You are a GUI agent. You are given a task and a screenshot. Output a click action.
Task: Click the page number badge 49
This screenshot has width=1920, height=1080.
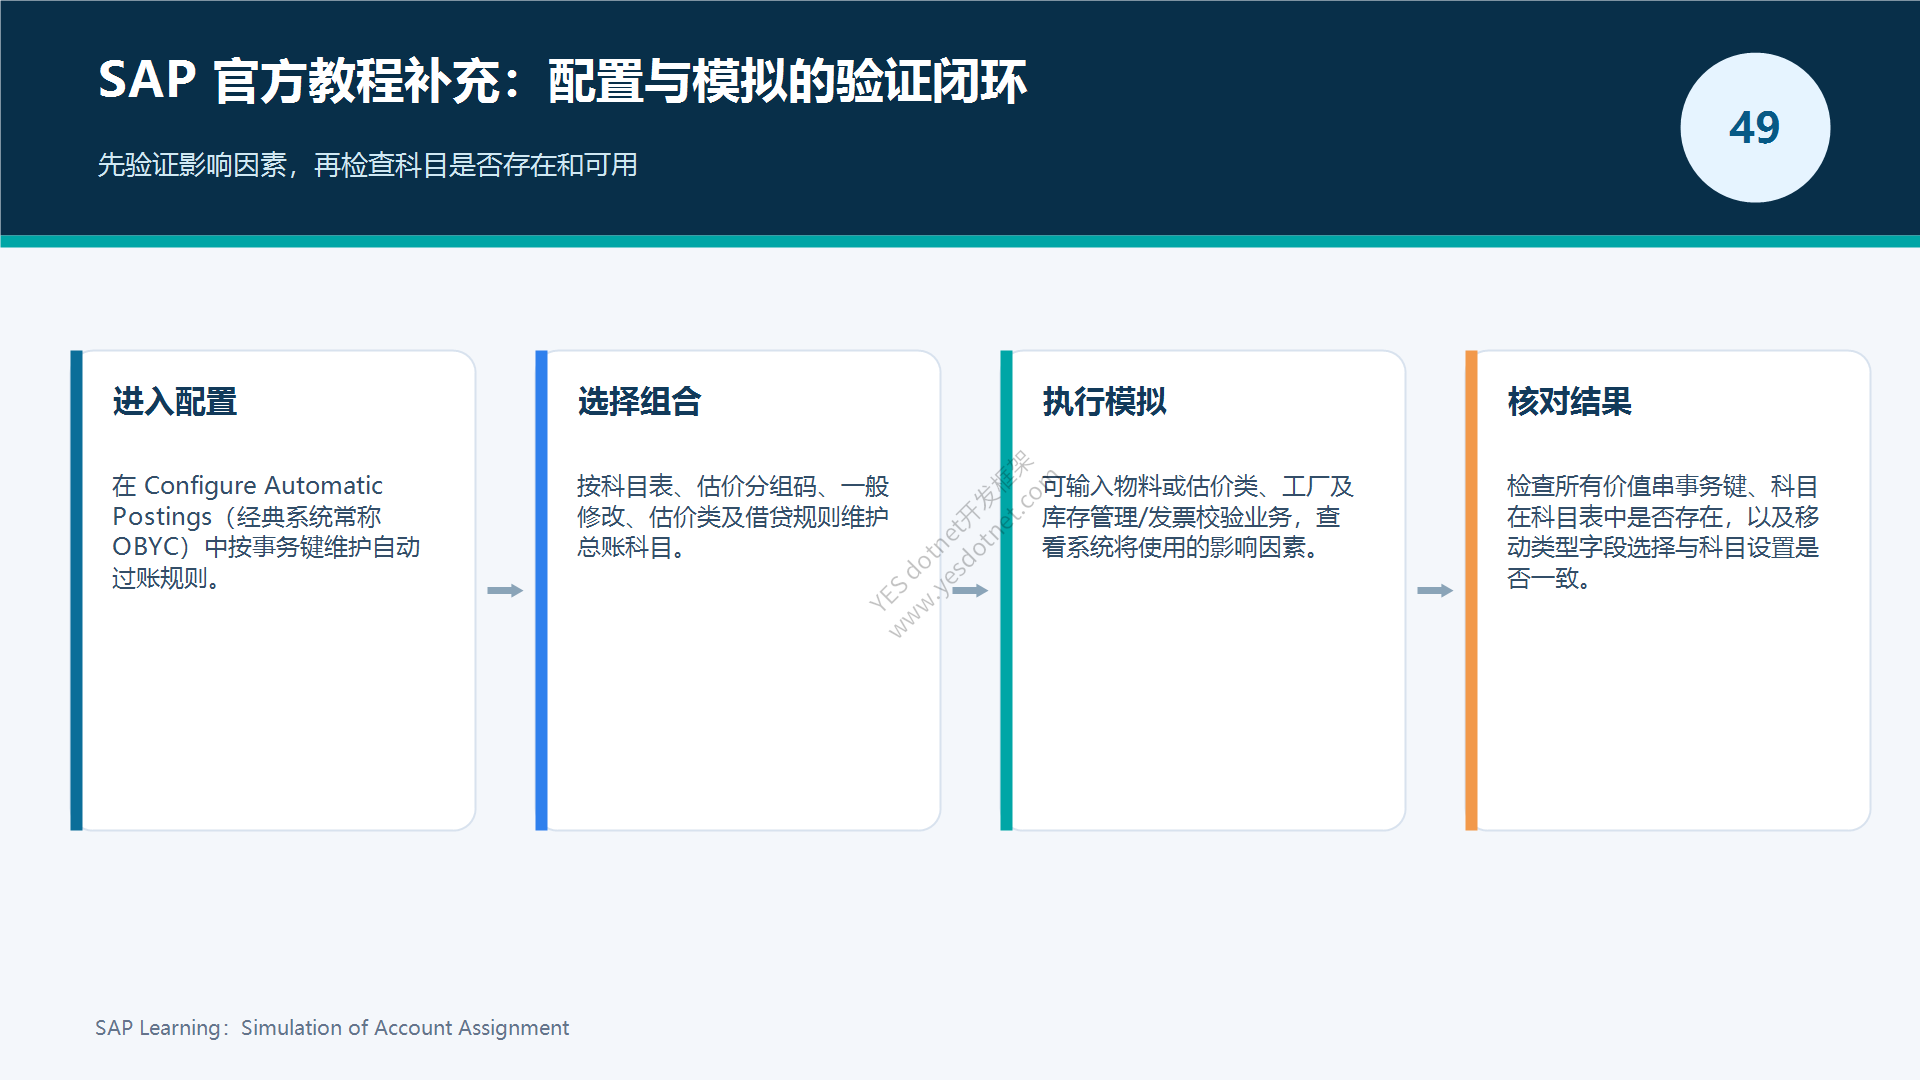[1755, 128]
